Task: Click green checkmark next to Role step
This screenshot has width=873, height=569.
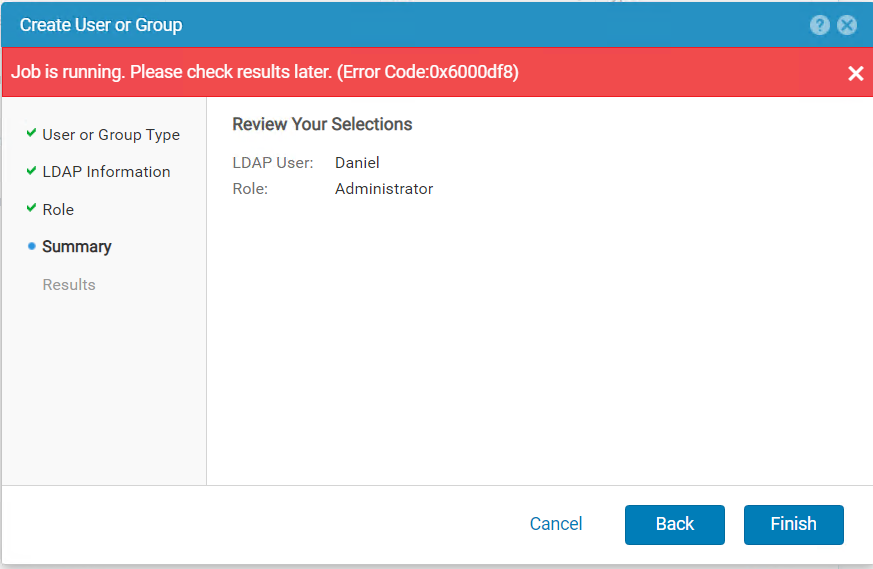Action: point(32,208)
